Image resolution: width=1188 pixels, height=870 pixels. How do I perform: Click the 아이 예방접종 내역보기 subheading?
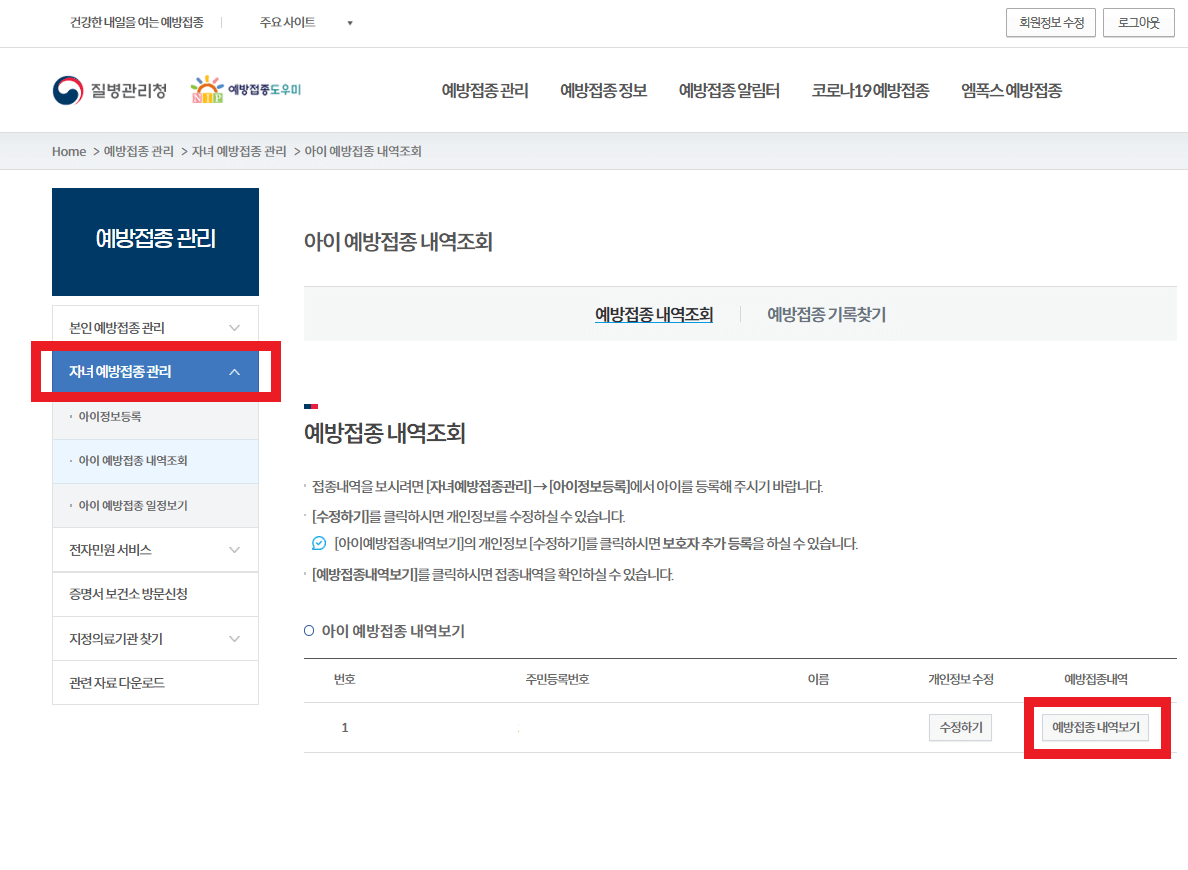[x=393, y=631]
